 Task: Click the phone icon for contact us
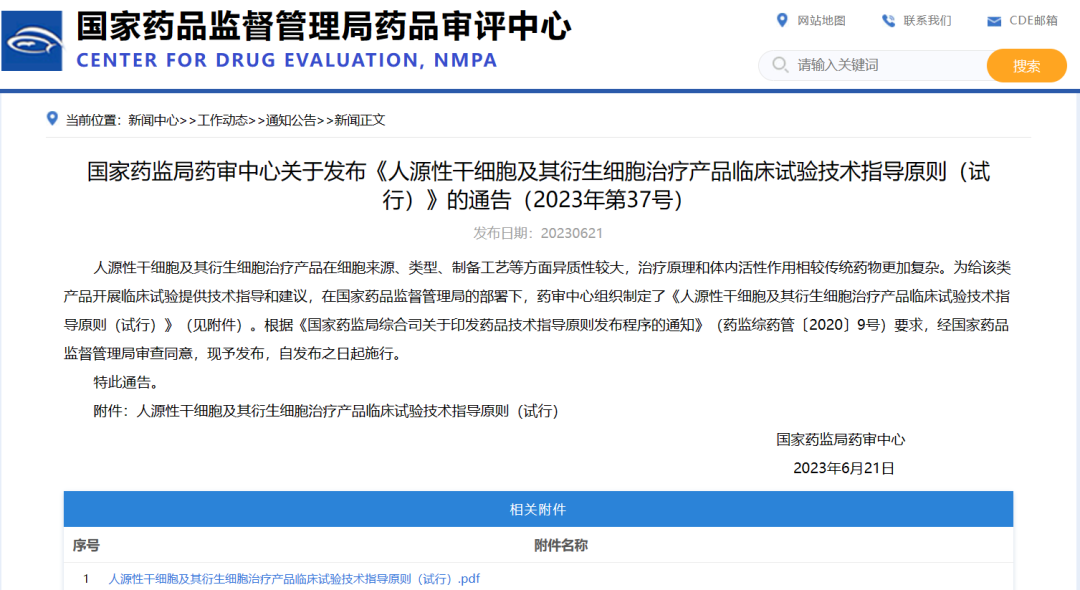[889, 21]
